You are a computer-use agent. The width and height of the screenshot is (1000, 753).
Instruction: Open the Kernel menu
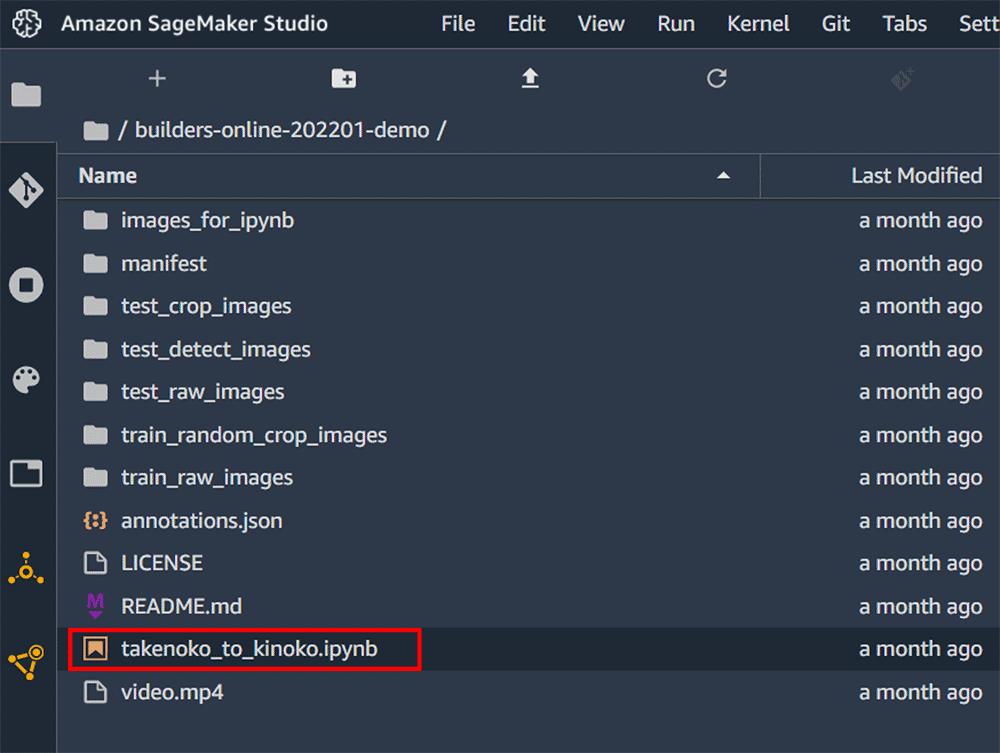758,24
